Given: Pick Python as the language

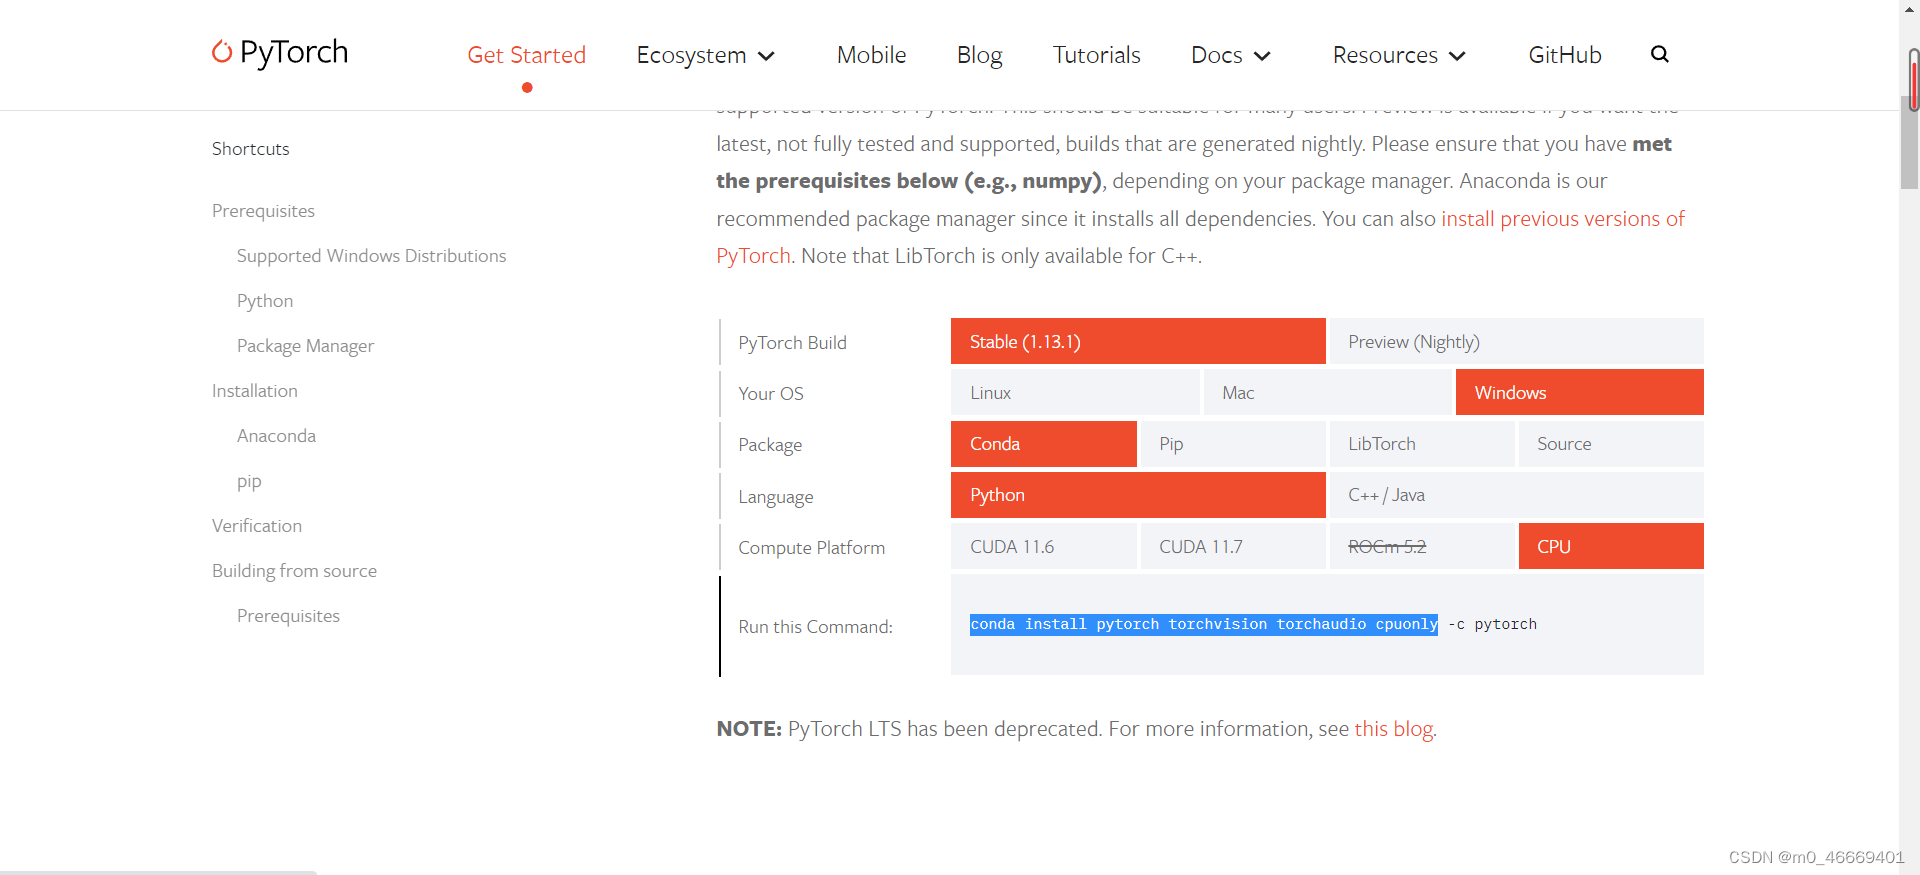Looking at the screenshot, I should click(x=1138, y=495).
